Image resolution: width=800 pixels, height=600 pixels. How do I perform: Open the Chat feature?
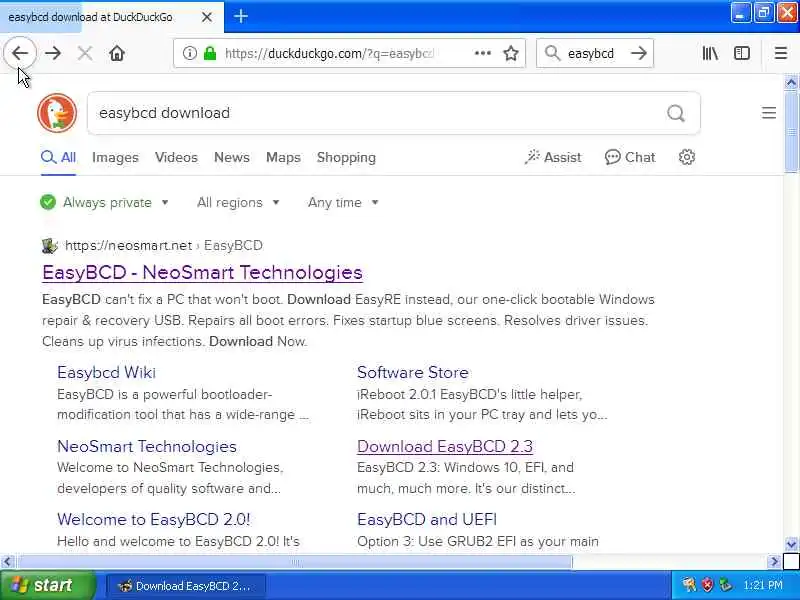[x=630, y=157]
